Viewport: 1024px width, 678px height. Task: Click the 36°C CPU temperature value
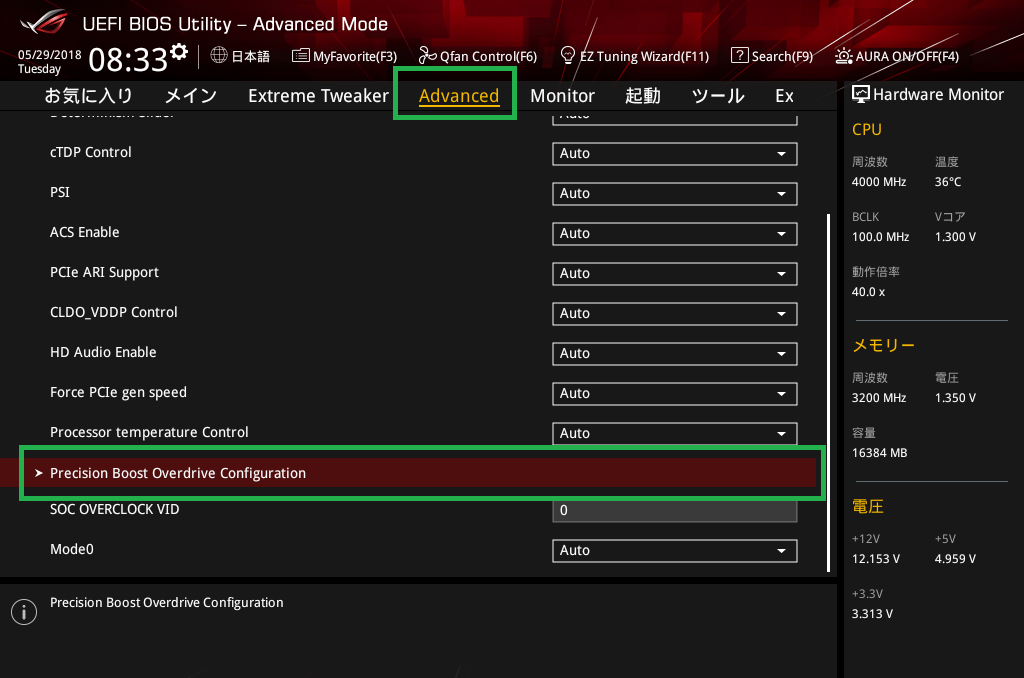coord(948,182)
